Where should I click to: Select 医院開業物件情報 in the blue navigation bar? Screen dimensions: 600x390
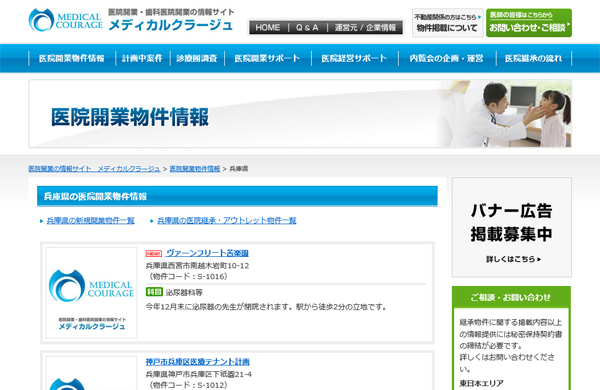[x=72, y=58]
